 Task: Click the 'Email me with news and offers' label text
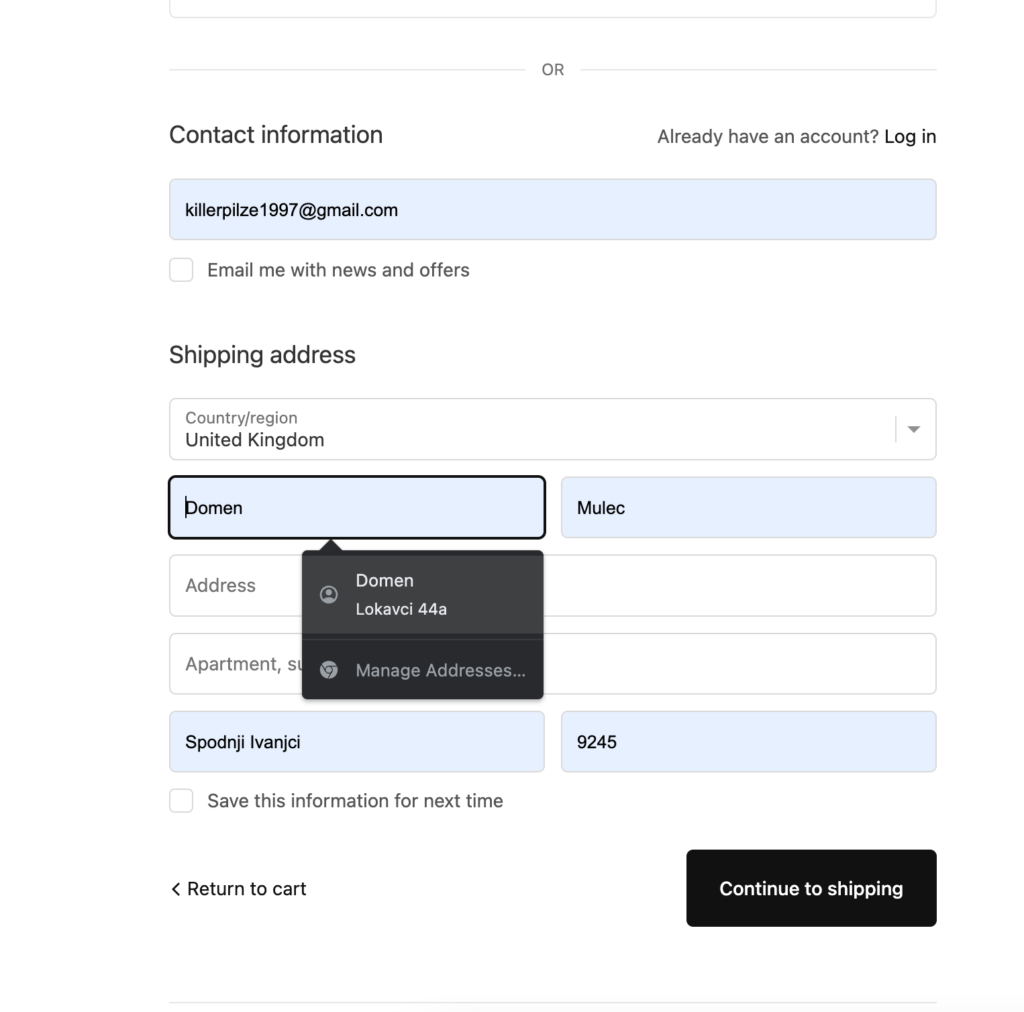pyautogui.click(x=338, y=270)
